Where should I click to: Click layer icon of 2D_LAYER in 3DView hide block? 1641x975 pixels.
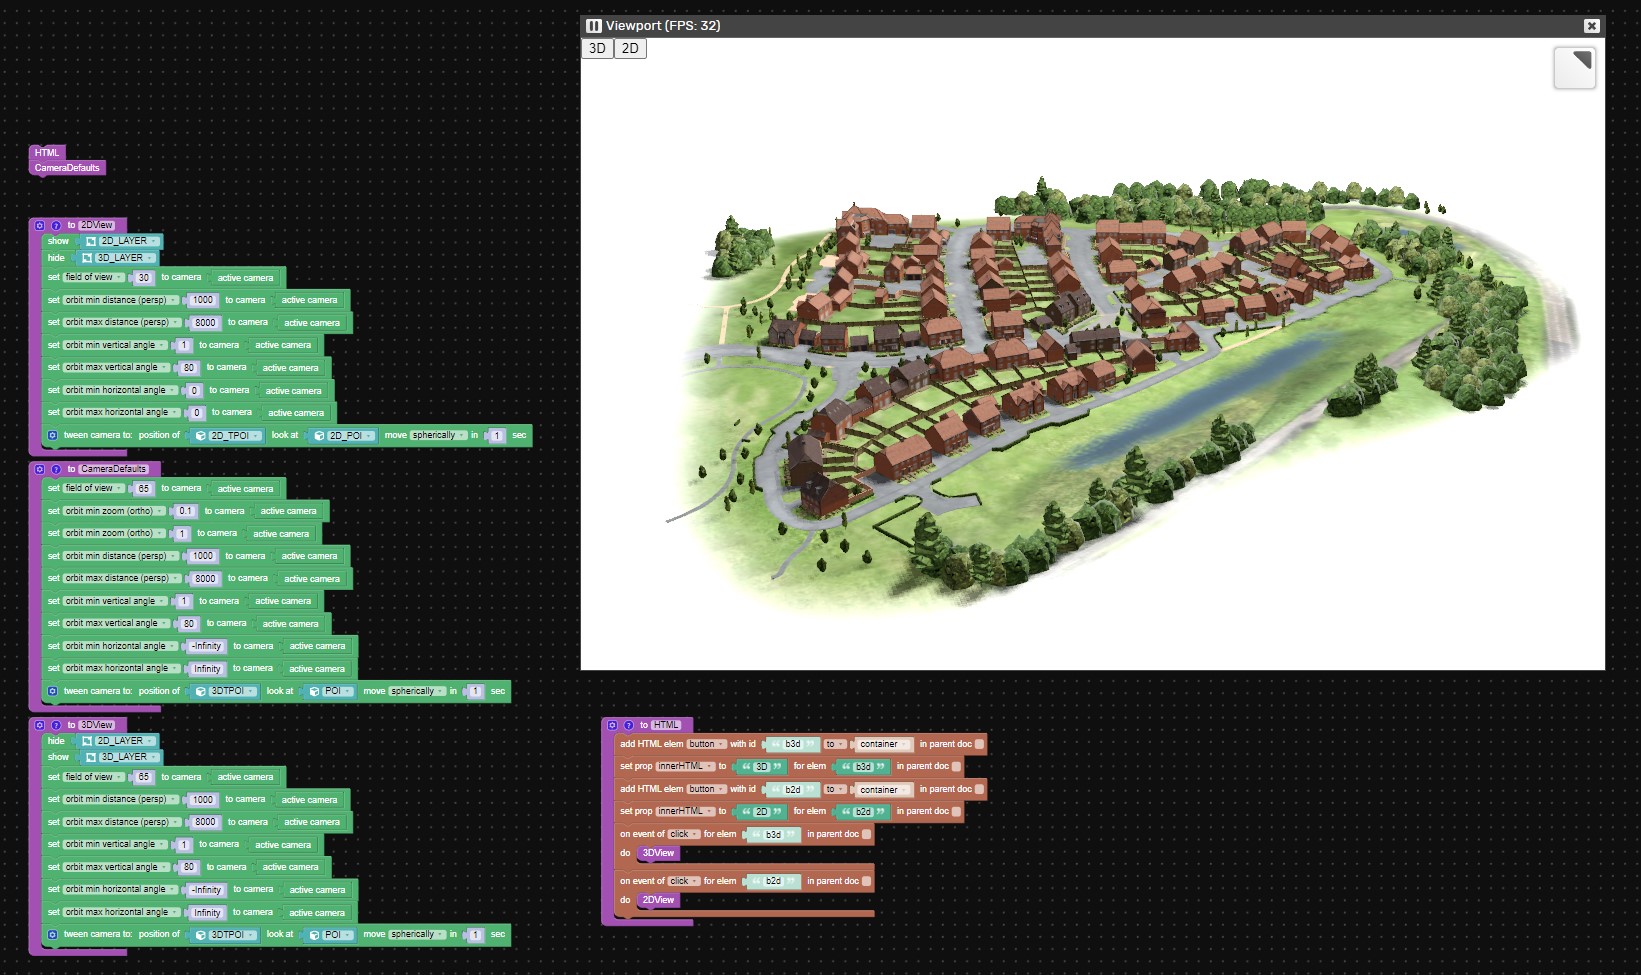pyautogui.click(x=87, y=741)
